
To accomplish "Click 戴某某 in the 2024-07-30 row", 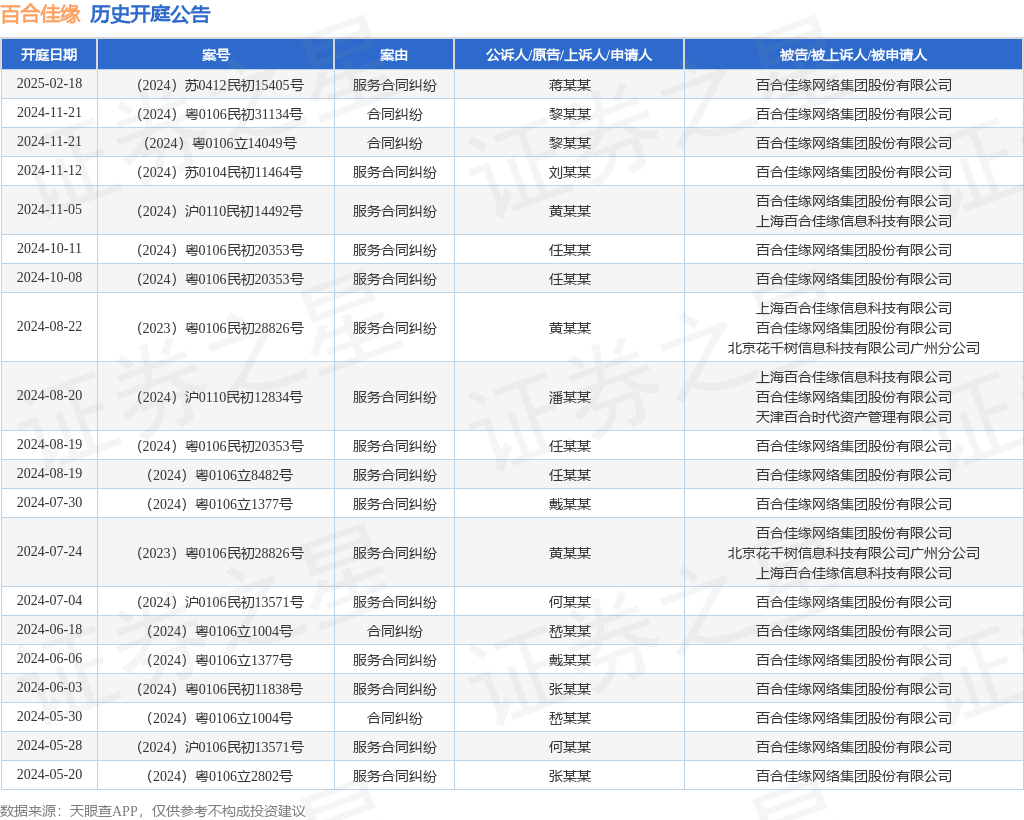I will pyautogui.click(x=569, y=504).
